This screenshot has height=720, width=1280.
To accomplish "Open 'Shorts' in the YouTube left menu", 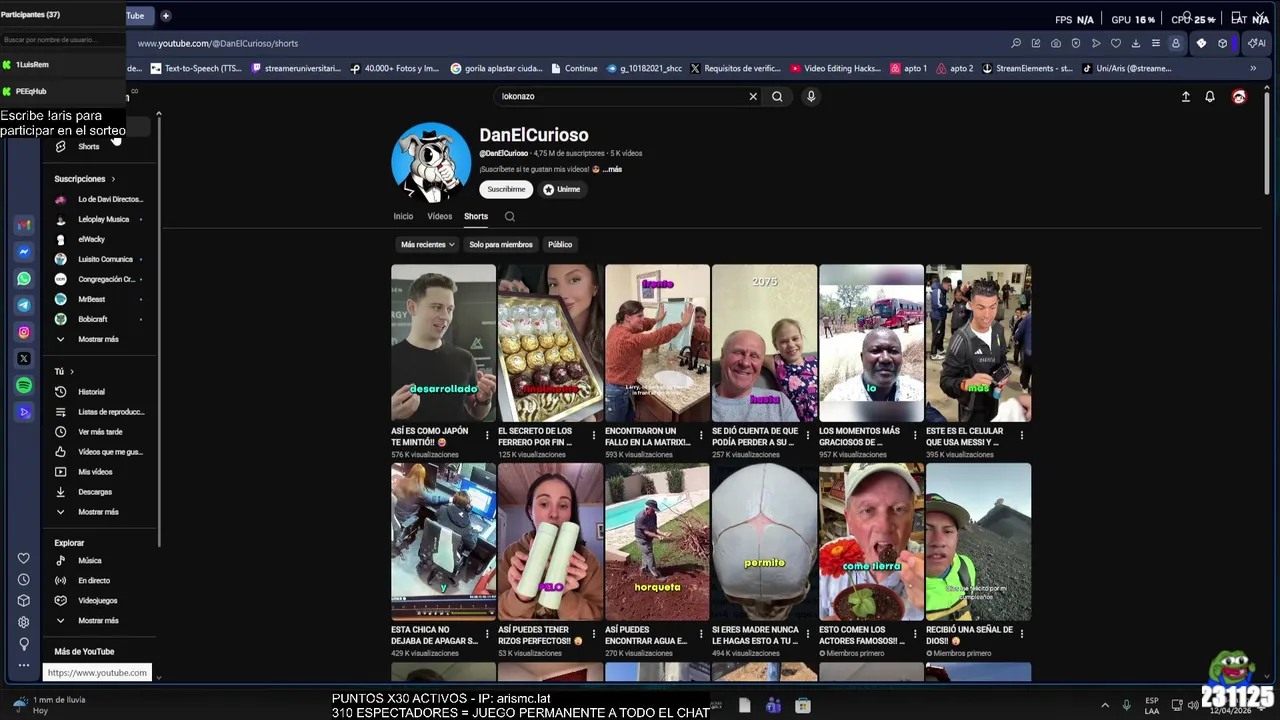I will (x=89, y=147).
